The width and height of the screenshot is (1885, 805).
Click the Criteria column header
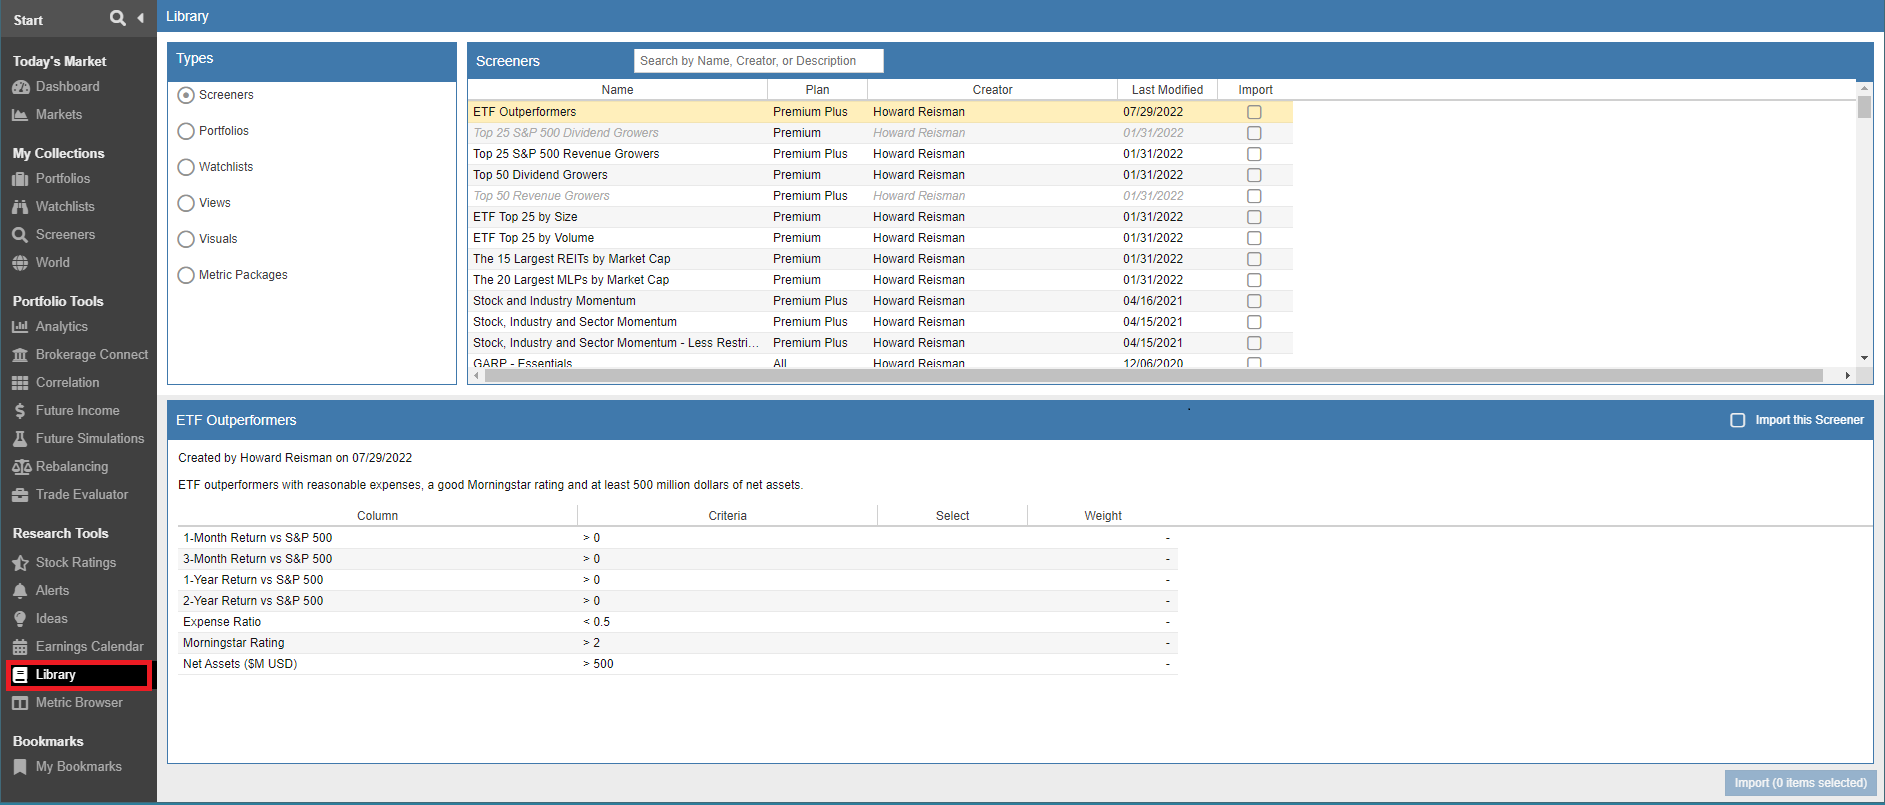[727, 516]
